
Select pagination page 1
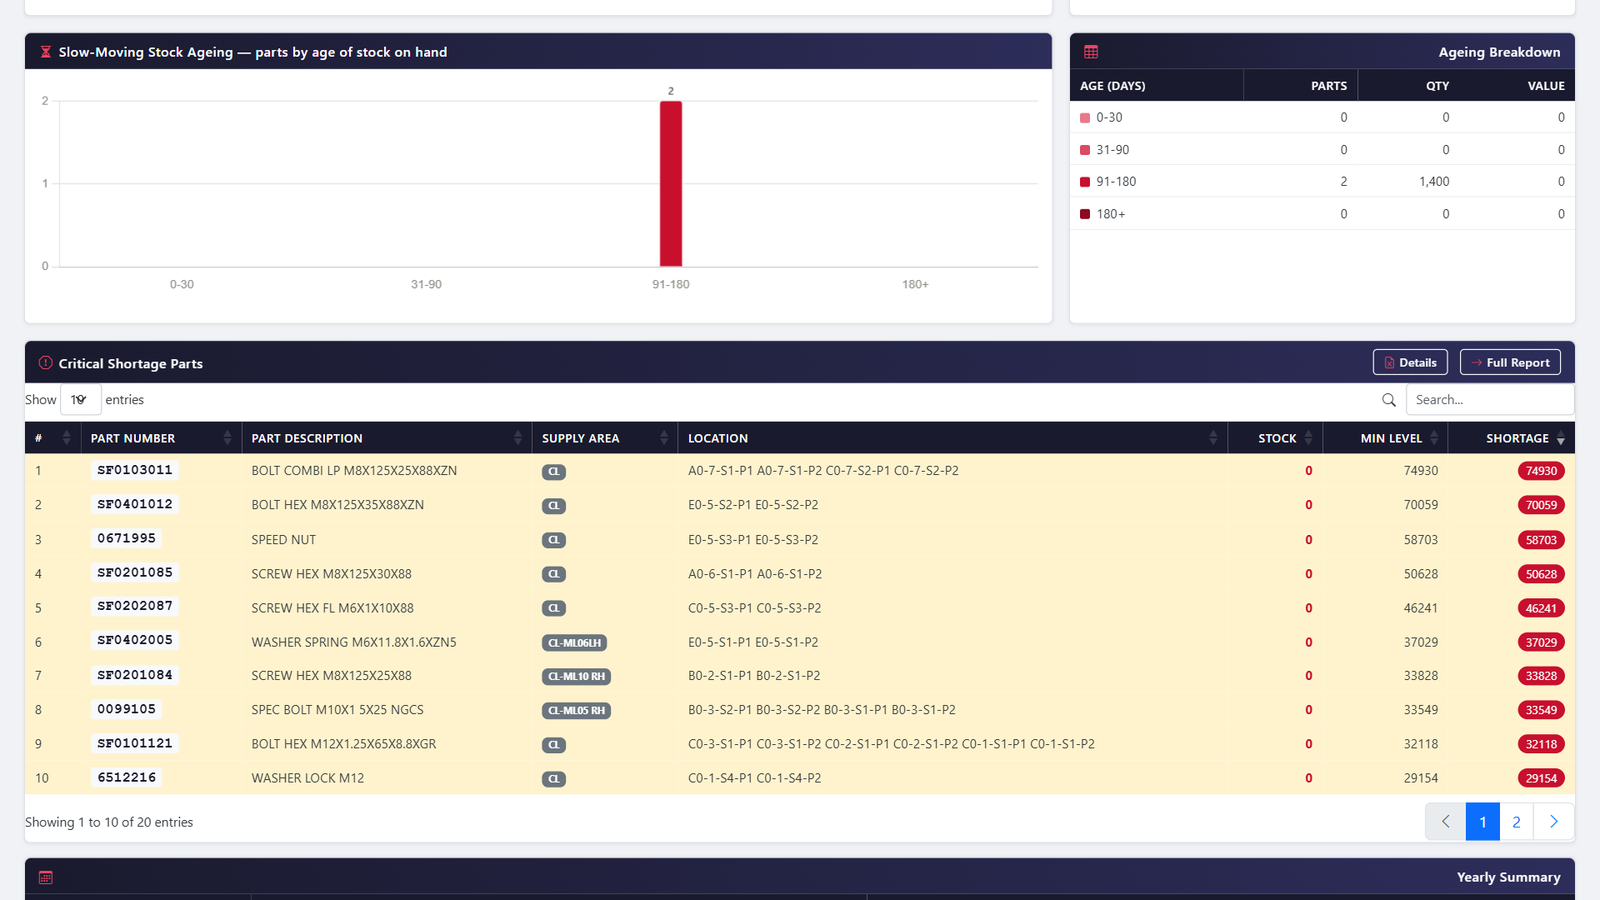[1483, 822]
